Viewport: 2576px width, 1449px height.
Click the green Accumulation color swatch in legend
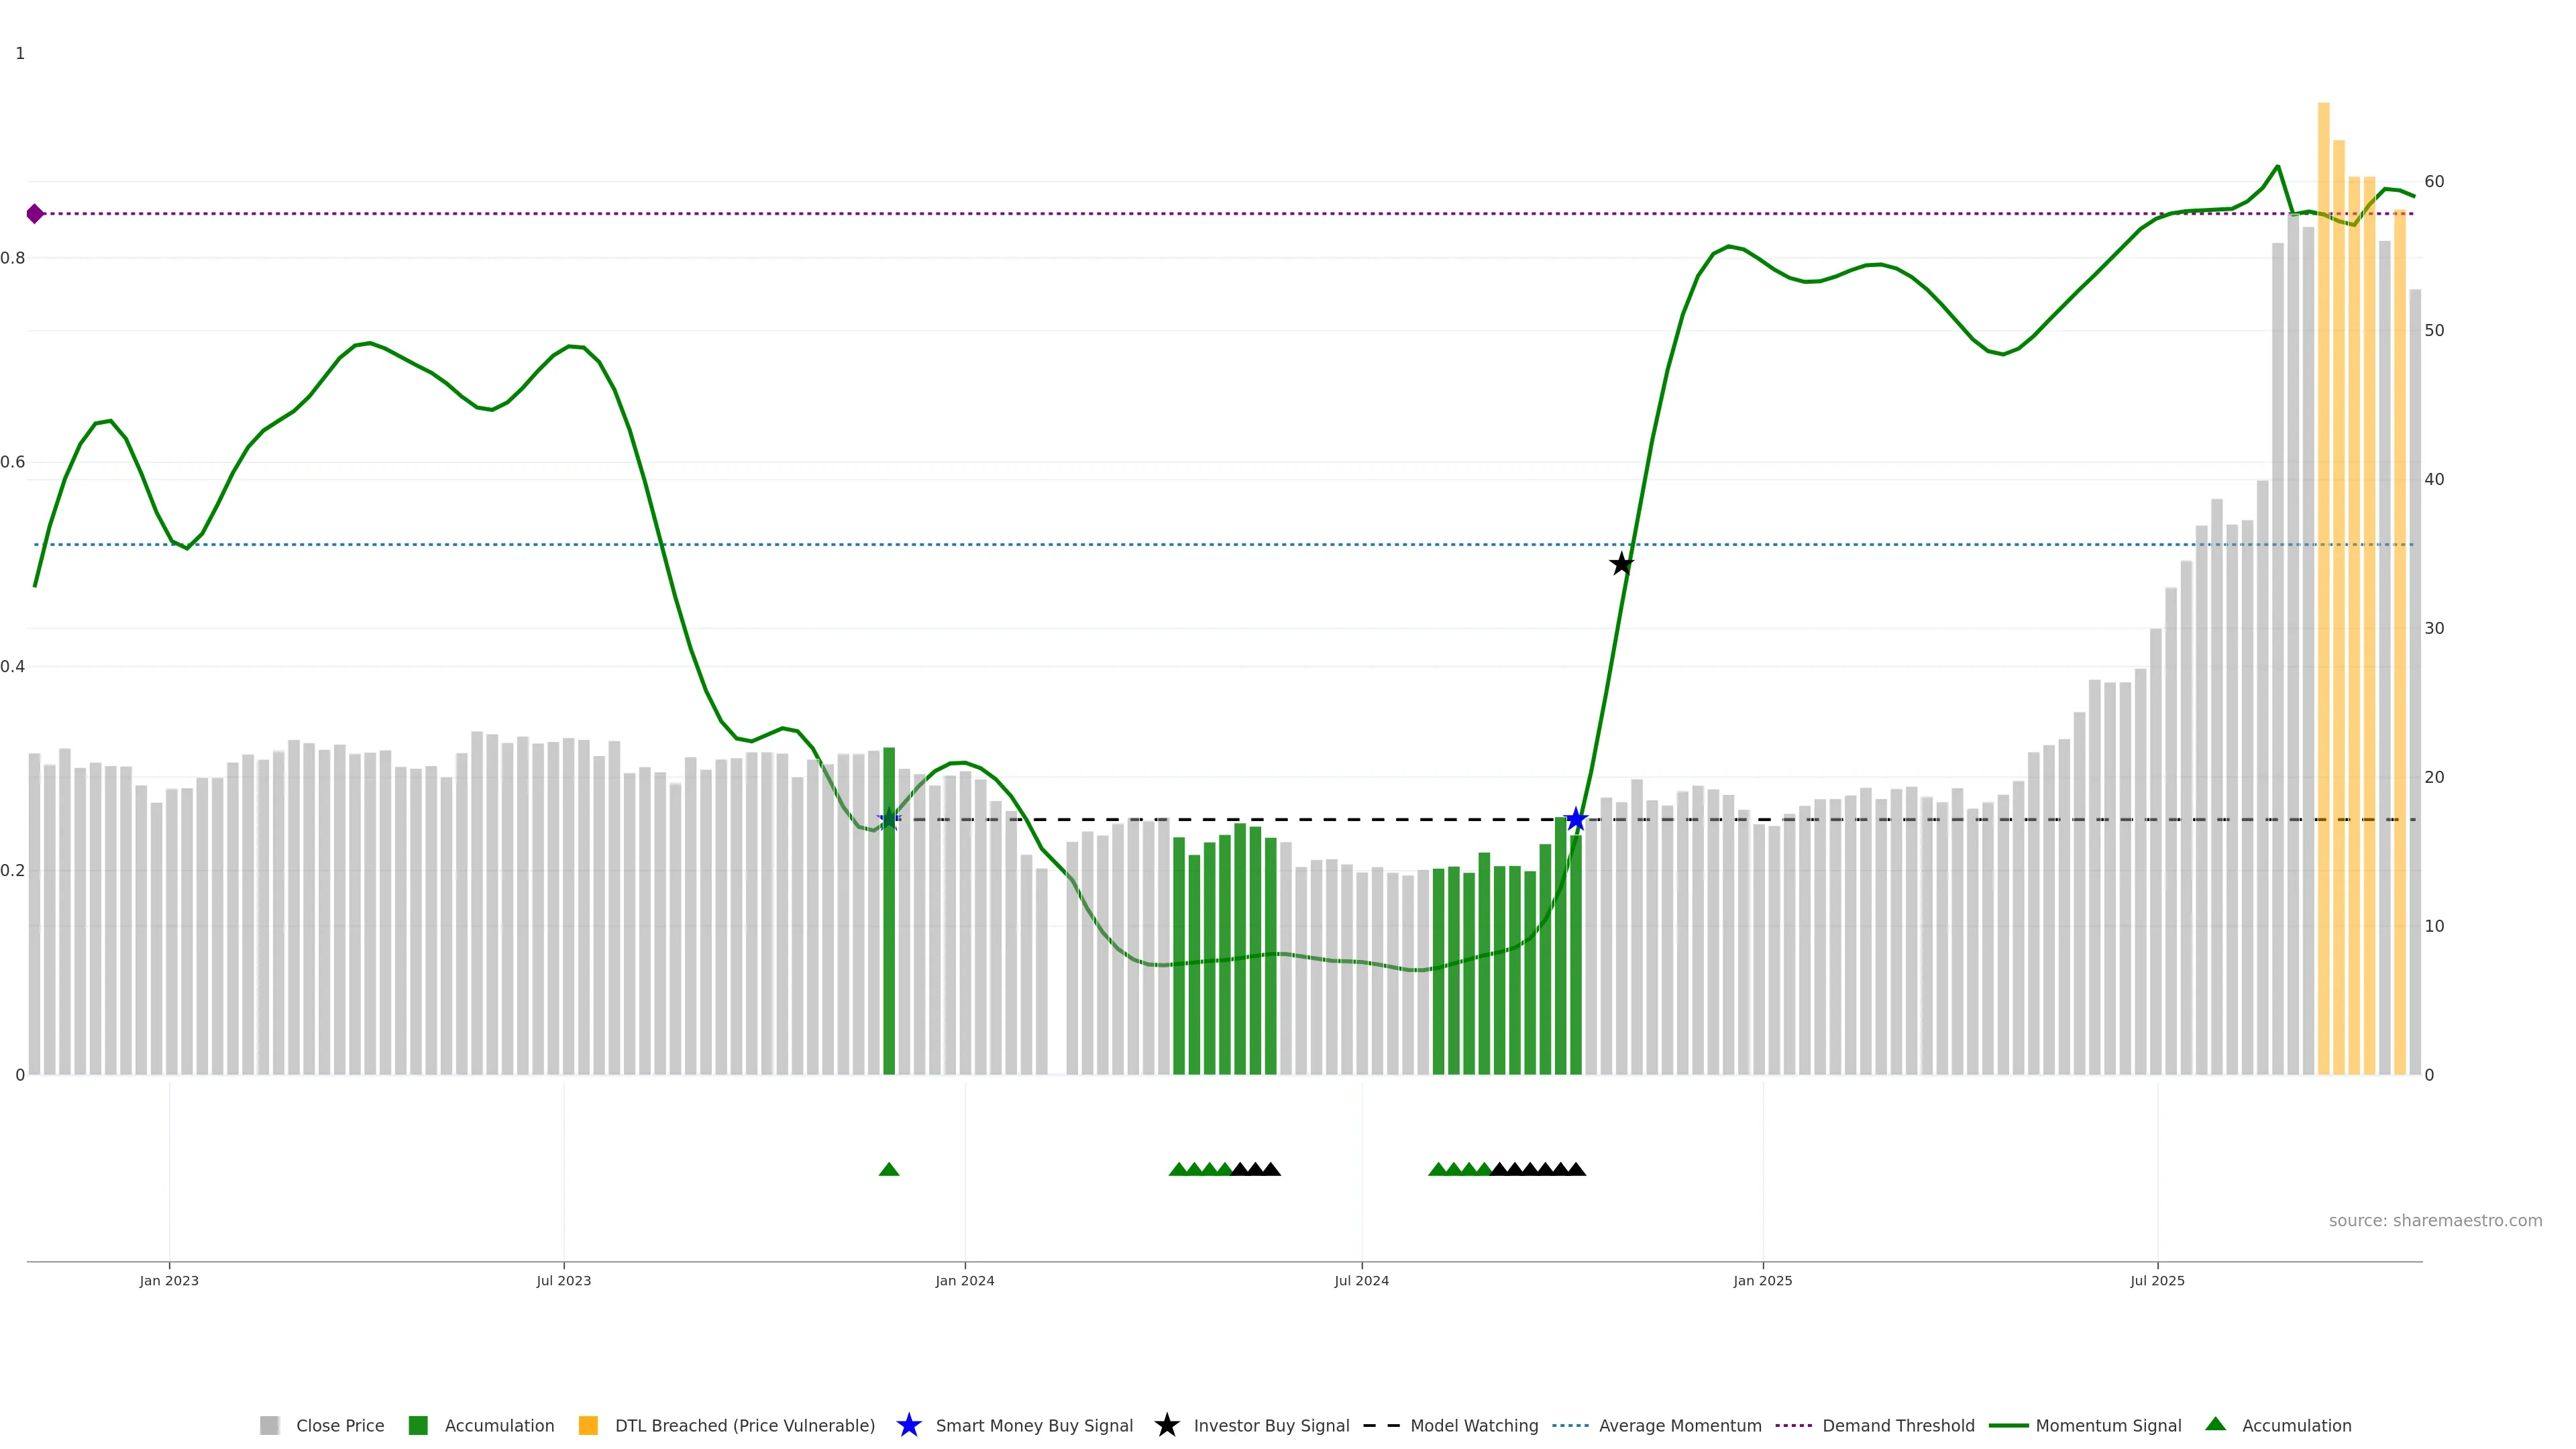[x=418, y=1426]
